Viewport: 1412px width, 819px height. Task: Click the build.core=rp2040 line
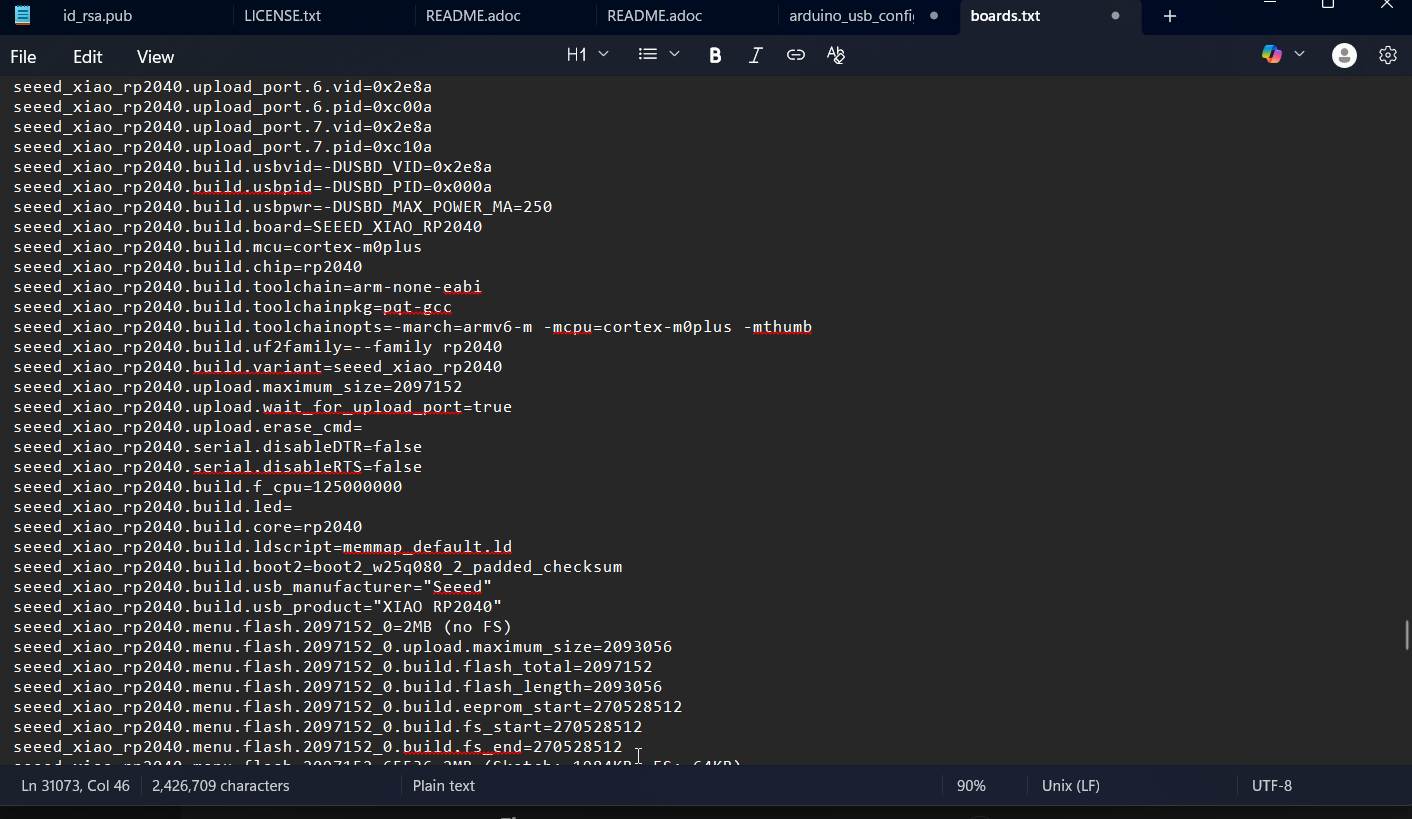[x=188, y=527]
